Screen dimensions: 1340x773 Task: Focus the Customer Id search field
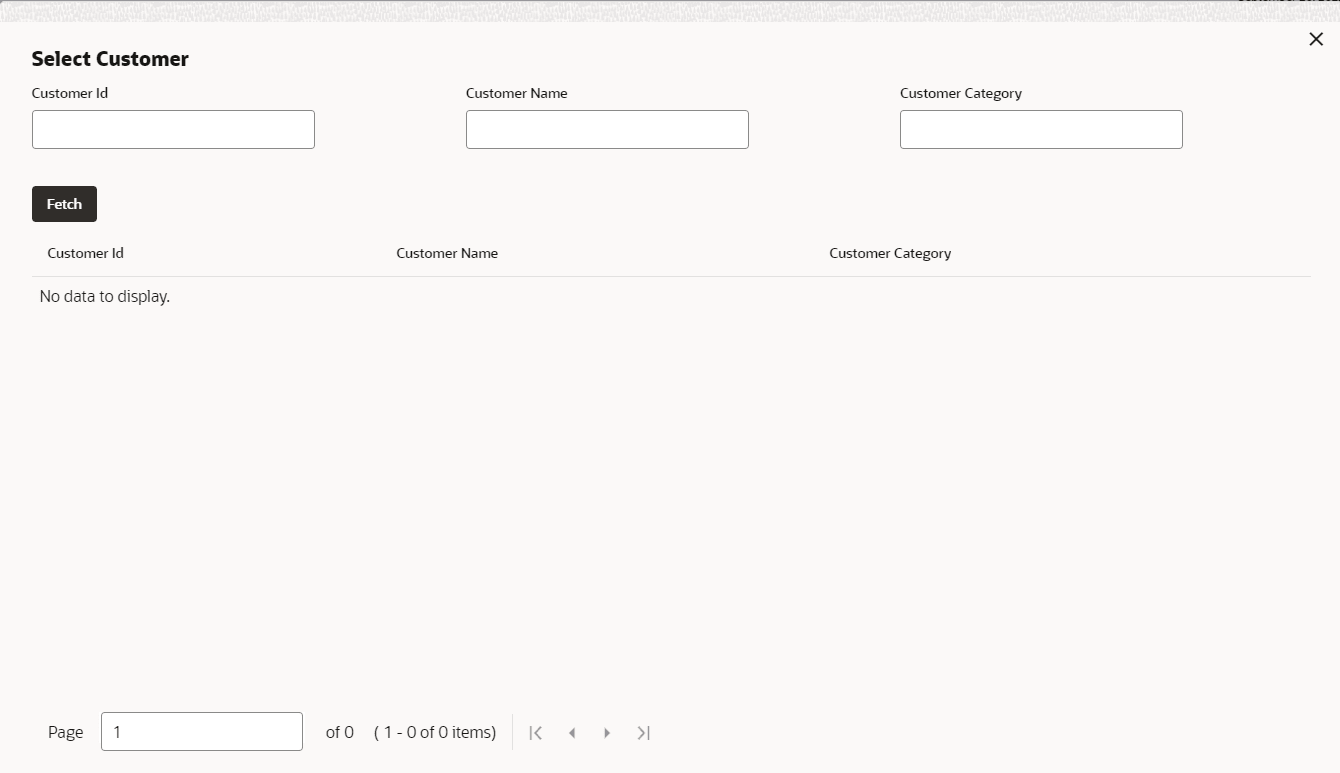(173, 130)
